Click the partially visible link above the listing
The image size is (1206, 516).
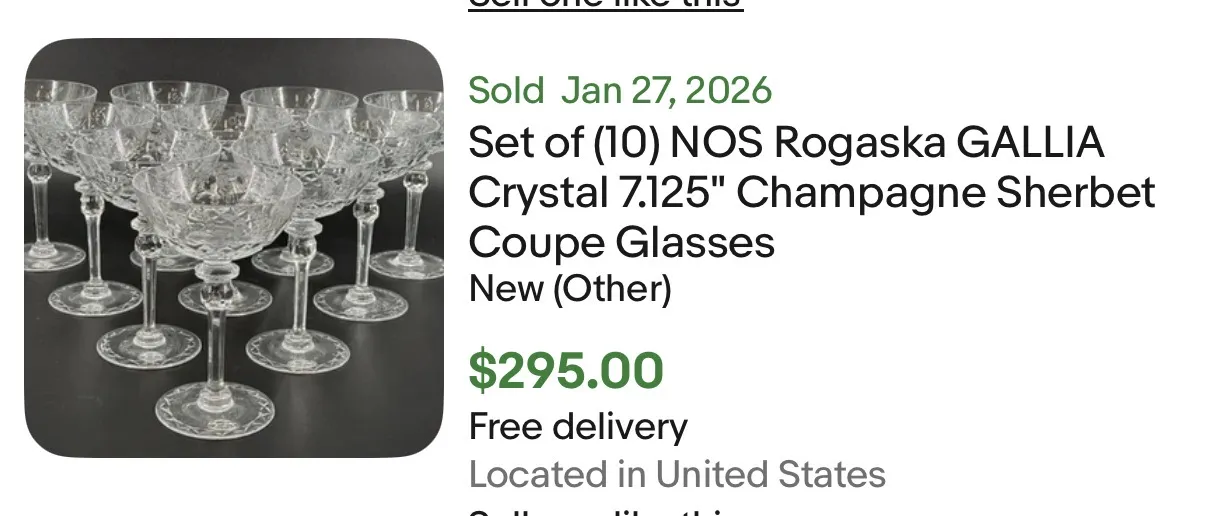(x=605, y=4)
